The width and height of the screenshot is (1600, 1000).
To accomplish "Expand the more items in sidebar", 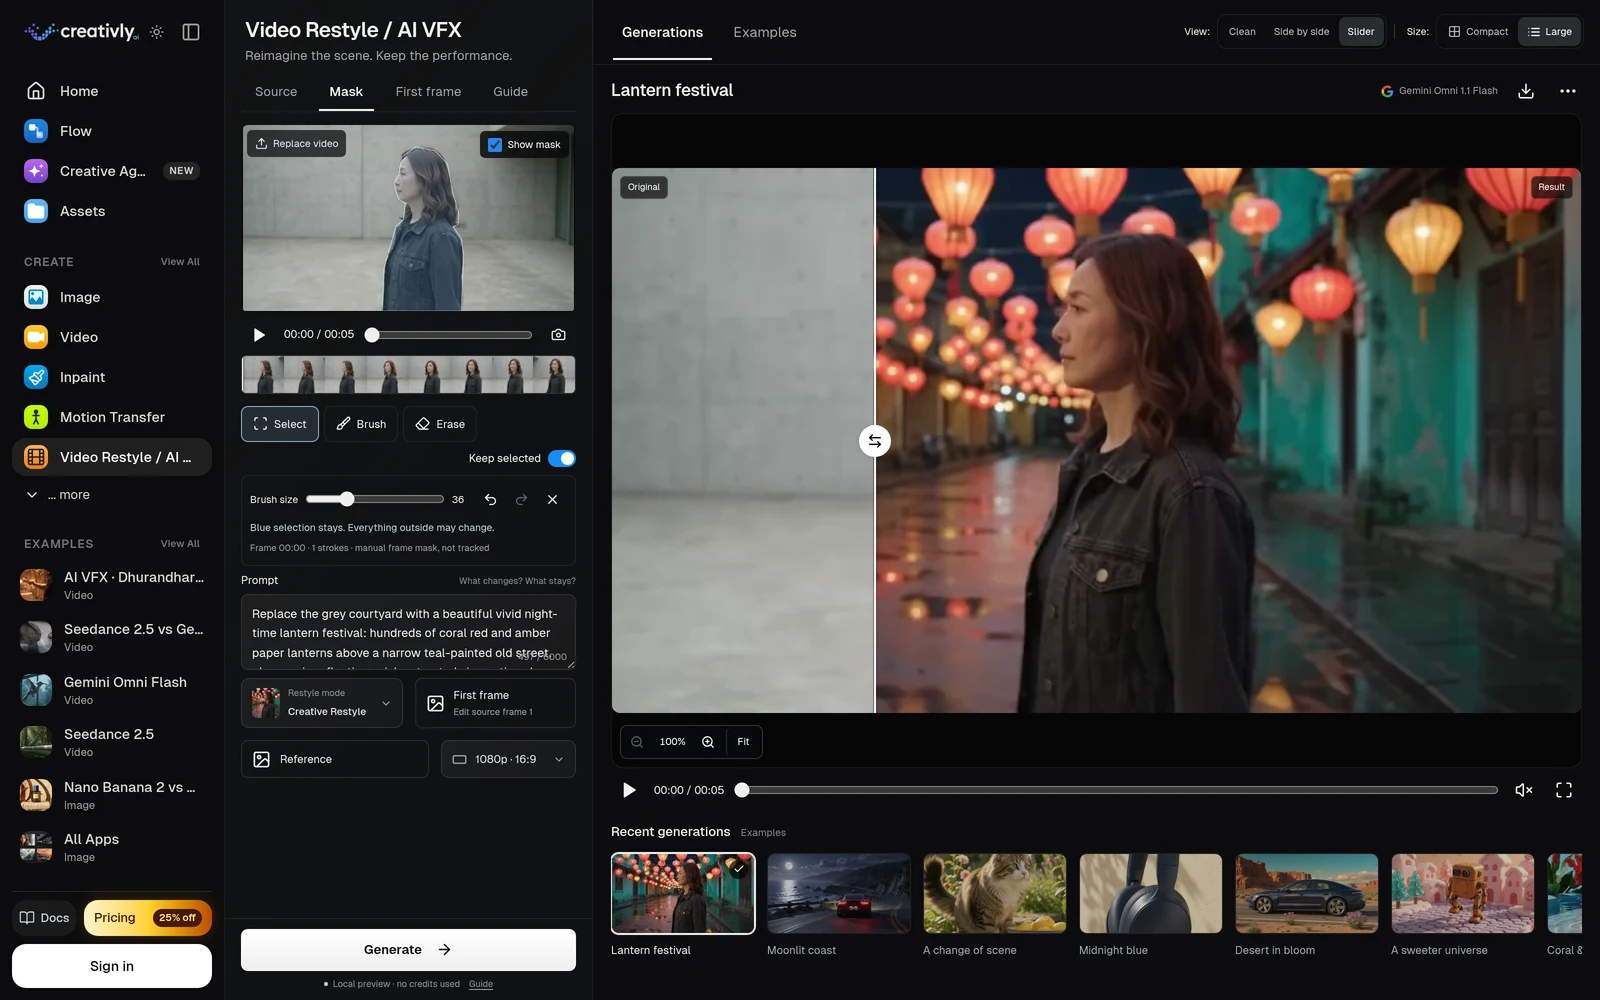I will pos(58,495).
